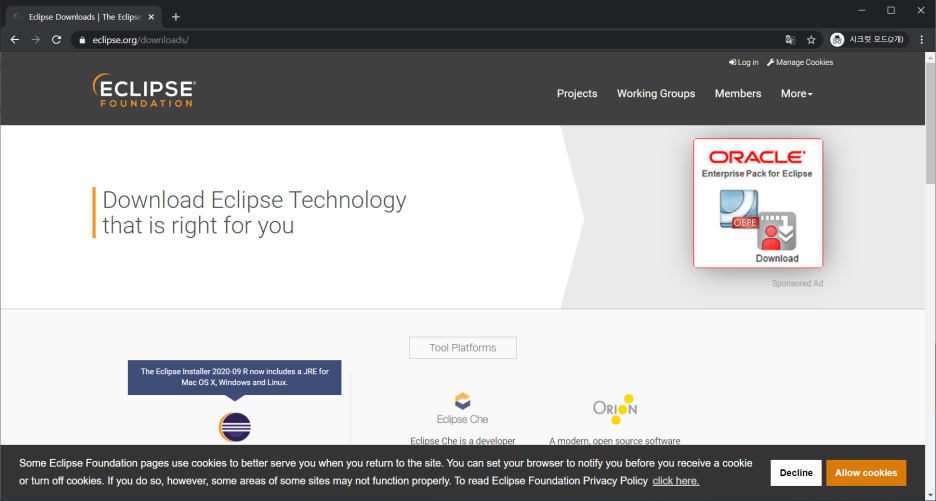
Task: Open Manage Cookies link
Action: (800, 62)
